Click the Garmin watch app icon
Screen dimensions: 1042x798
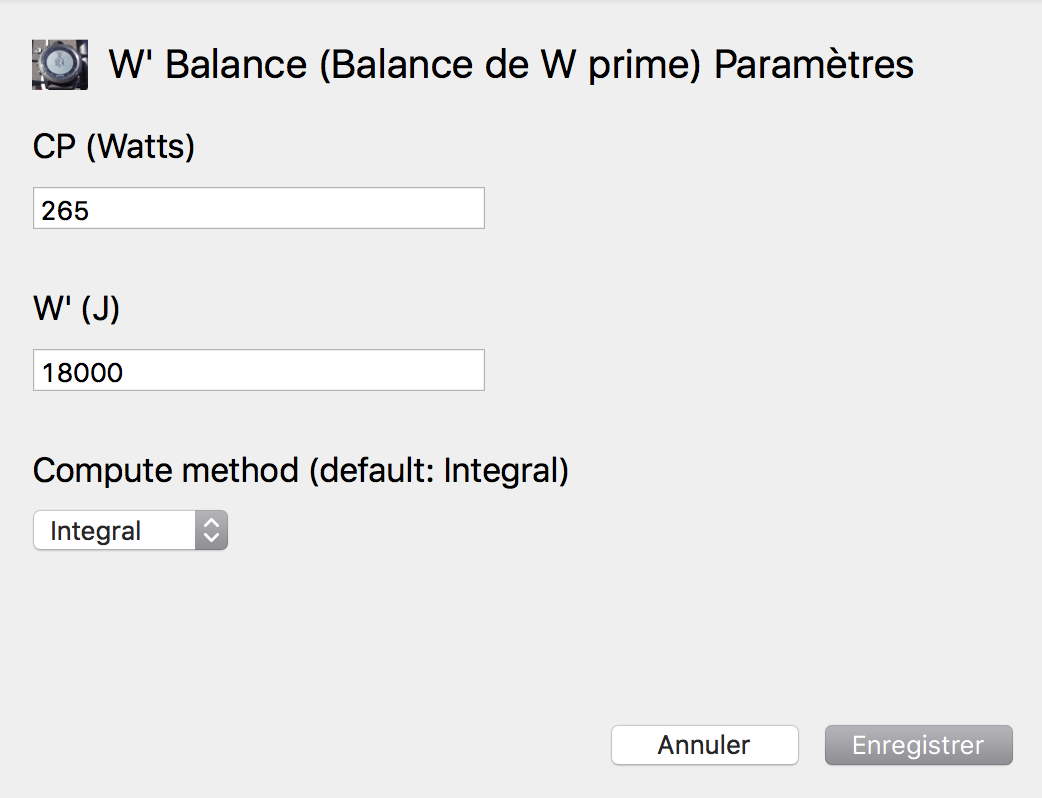pyautogui.click(x=60, y=64)
